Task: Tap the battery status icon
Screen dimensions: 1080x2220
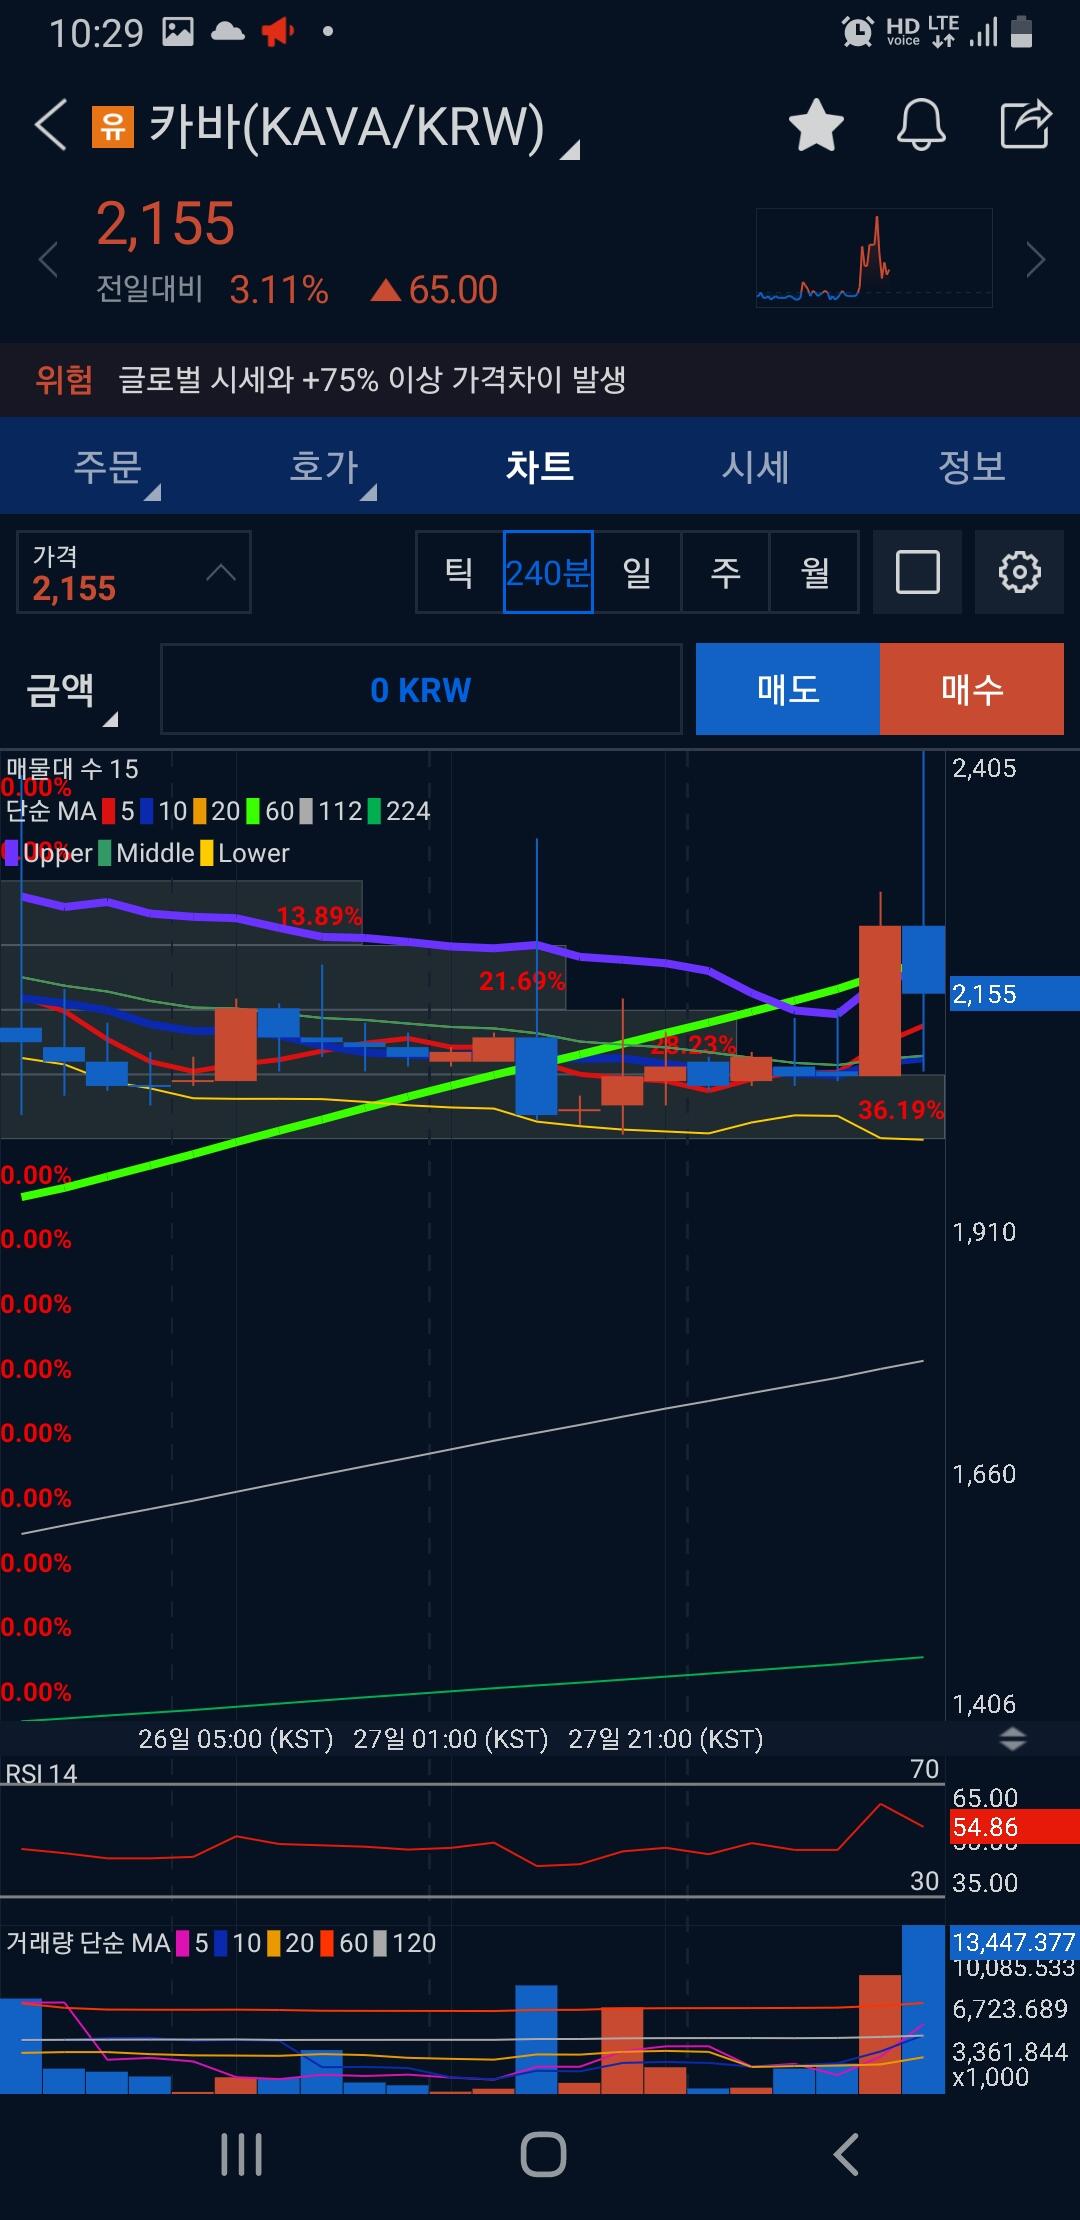Action: click(x=1021, y=32)
